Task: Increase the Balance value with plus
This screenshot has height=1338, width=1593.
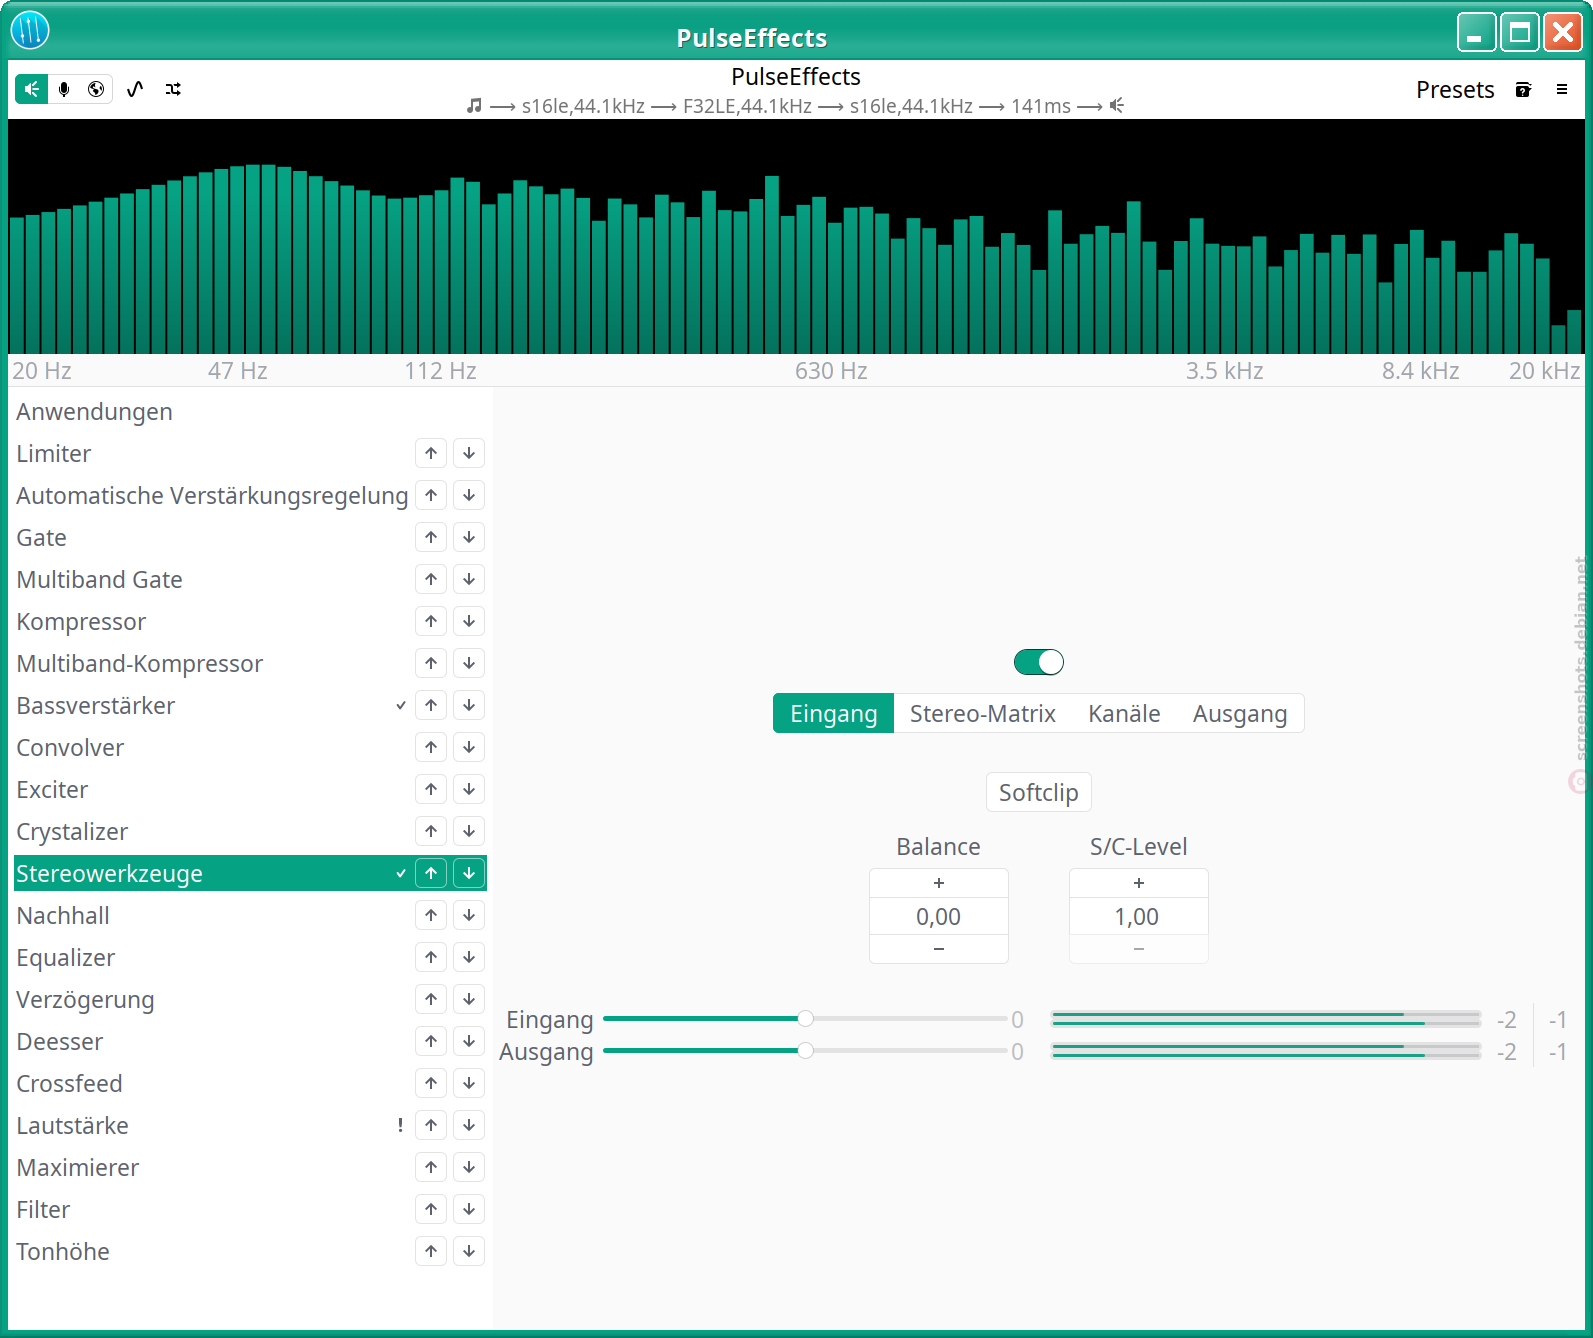Action: click(939, 883)
